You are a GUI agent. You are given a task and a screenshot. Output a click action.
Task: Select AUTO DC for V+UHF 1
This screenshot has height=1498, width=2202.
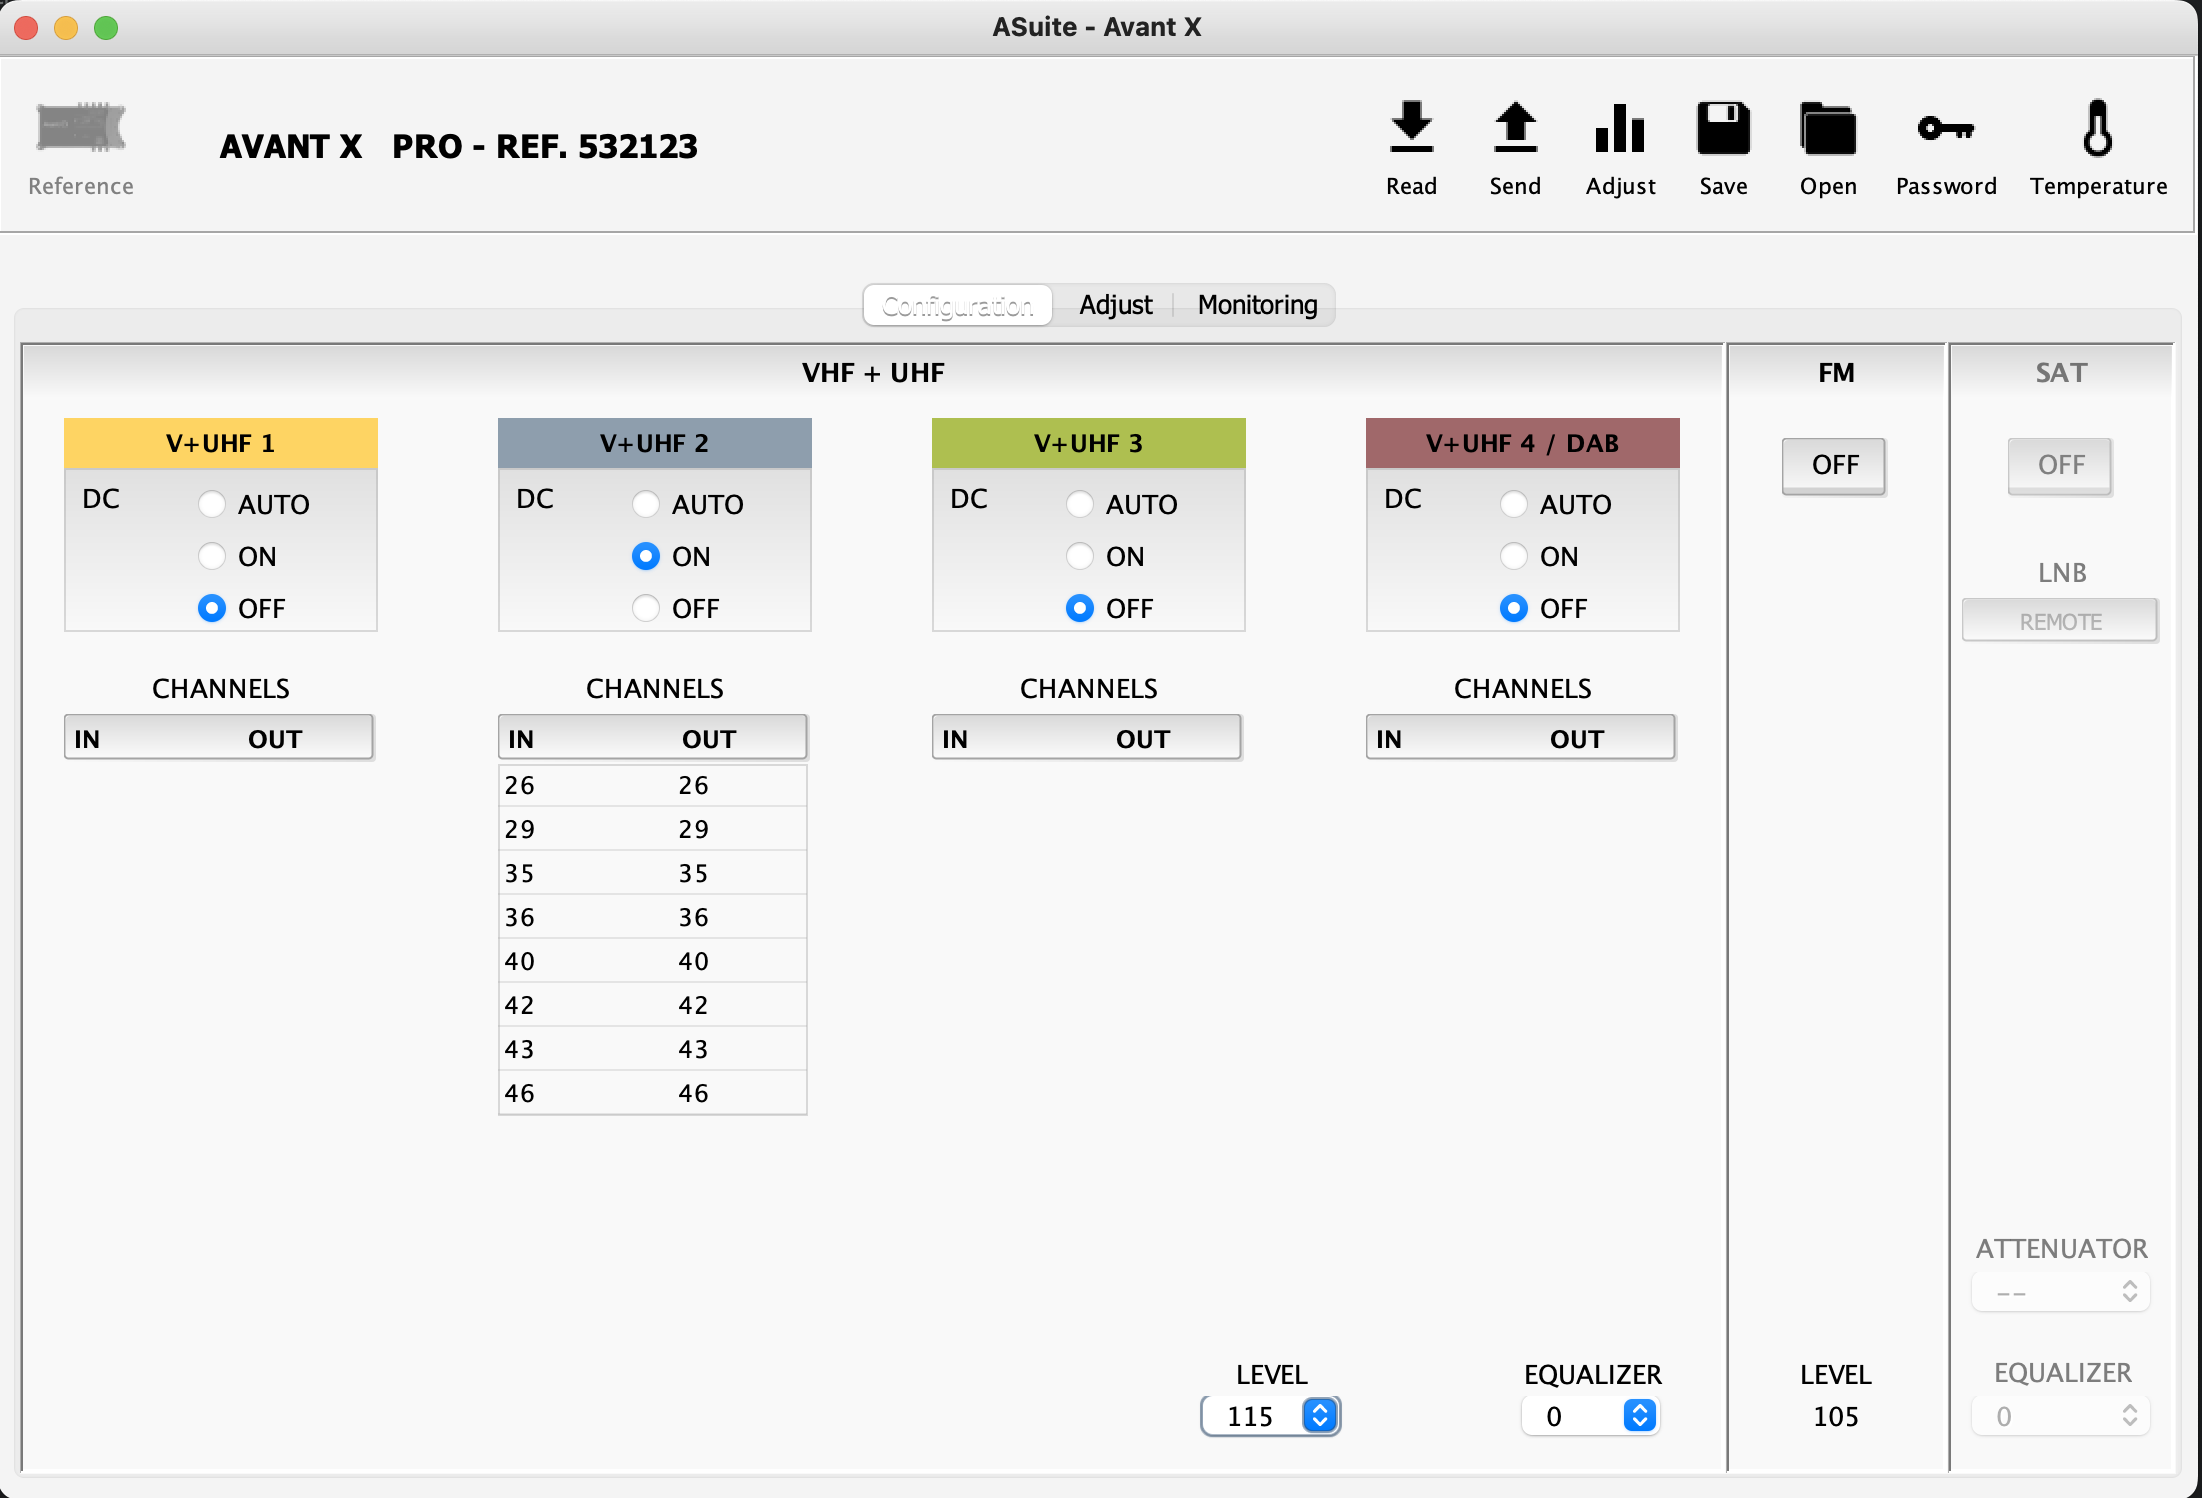coord(212,504)
